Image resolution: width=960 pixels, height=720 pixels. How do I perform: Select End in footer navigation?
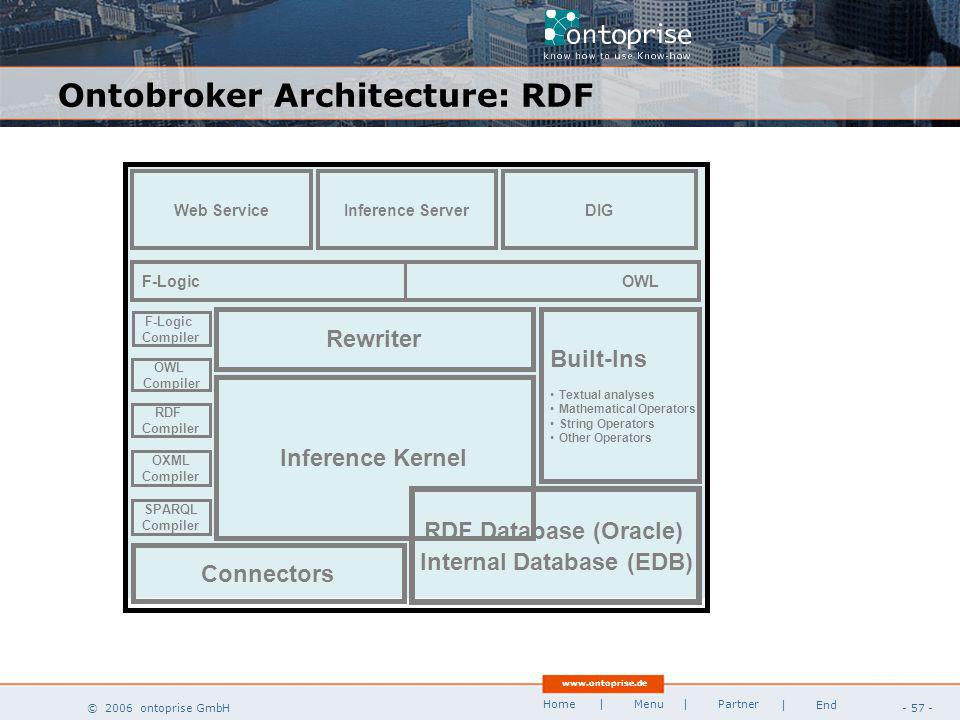point(826,705)
